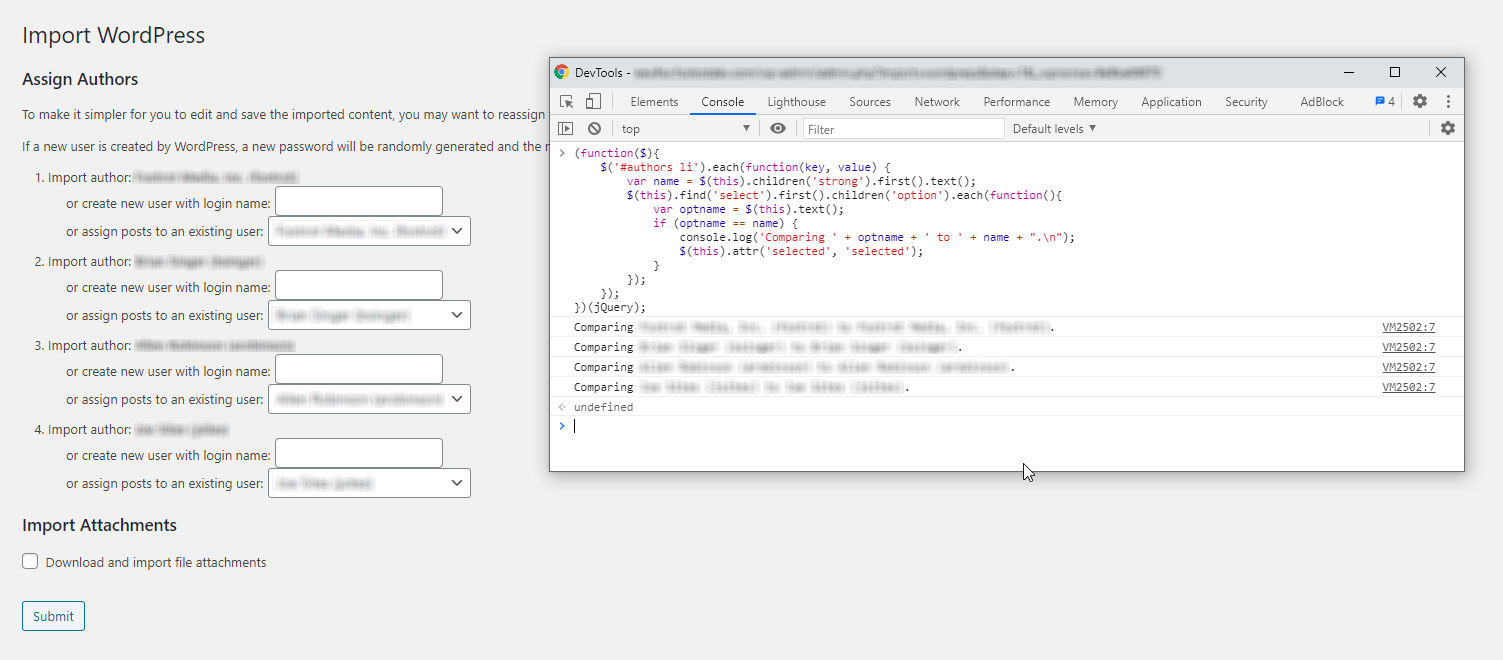Activate the inspect element picker icon
Screen dimensions: 1503x660
pos(567,101)
